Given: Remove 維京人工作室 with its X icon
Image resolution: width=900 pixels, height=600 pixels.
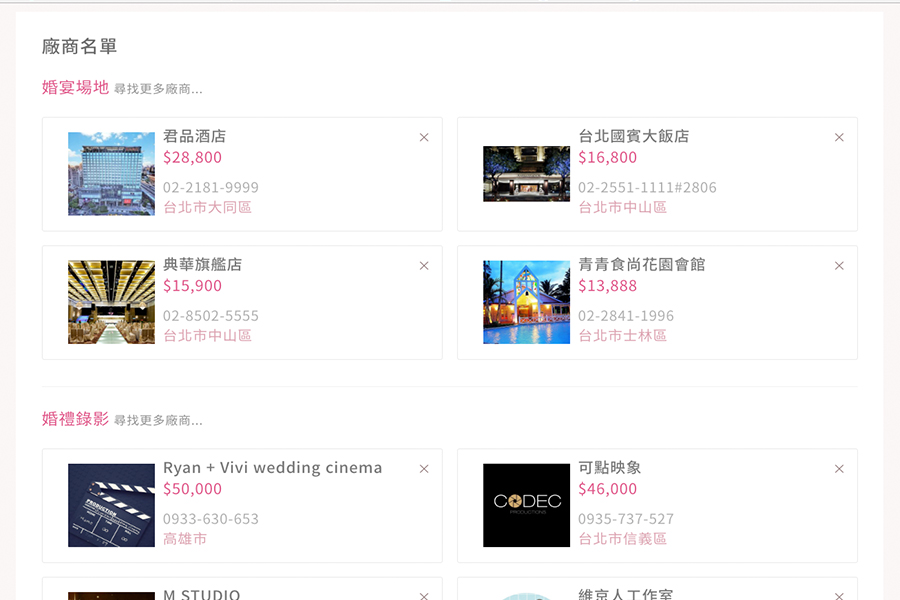Looking at the screenshot, I should [x=839, y=595].
